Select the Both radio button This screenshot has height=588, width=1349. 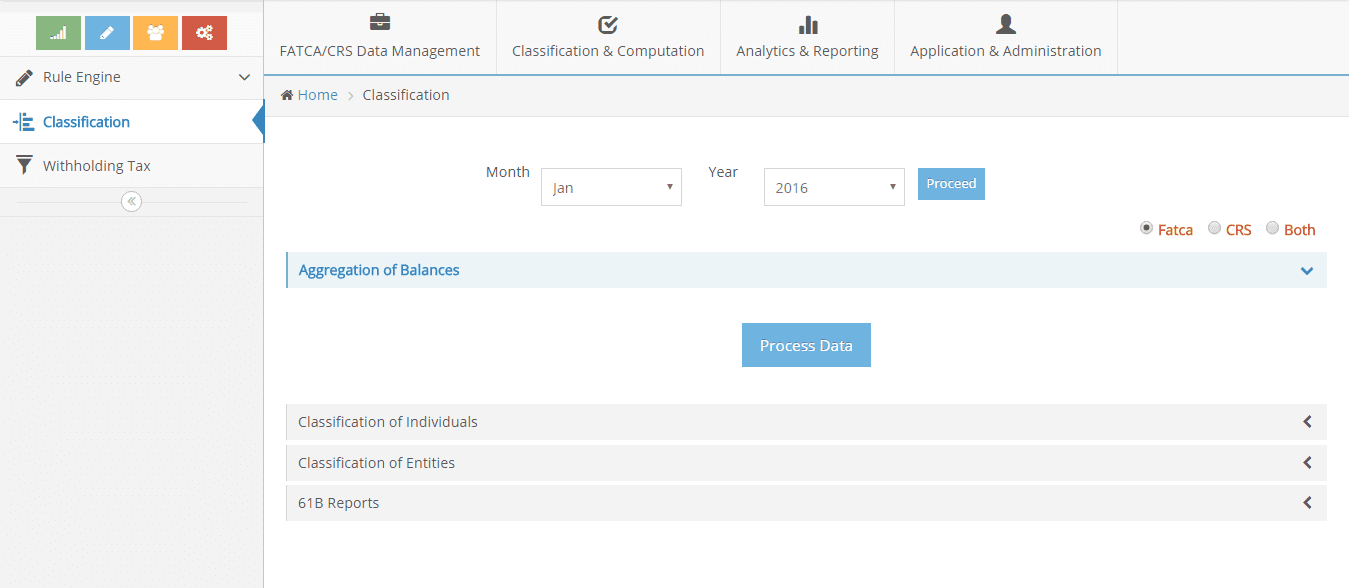click(x=1272, y=229)
